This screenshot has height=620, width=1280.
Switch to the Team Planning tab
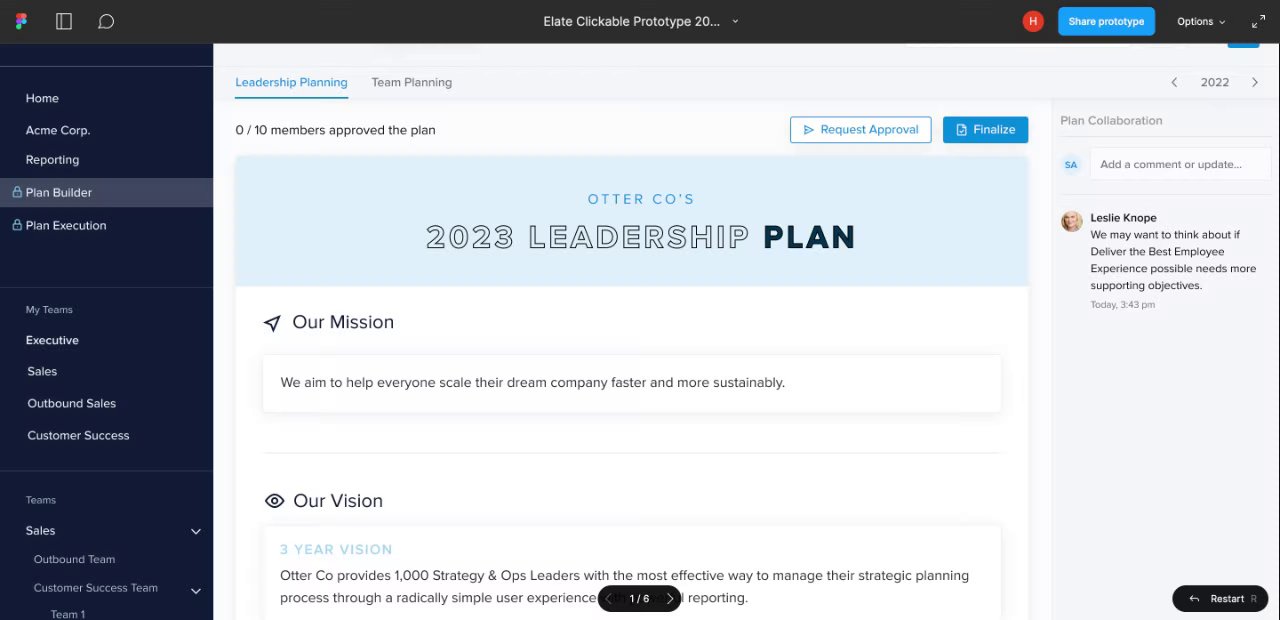pyautogui.click(x=411, y=82)
